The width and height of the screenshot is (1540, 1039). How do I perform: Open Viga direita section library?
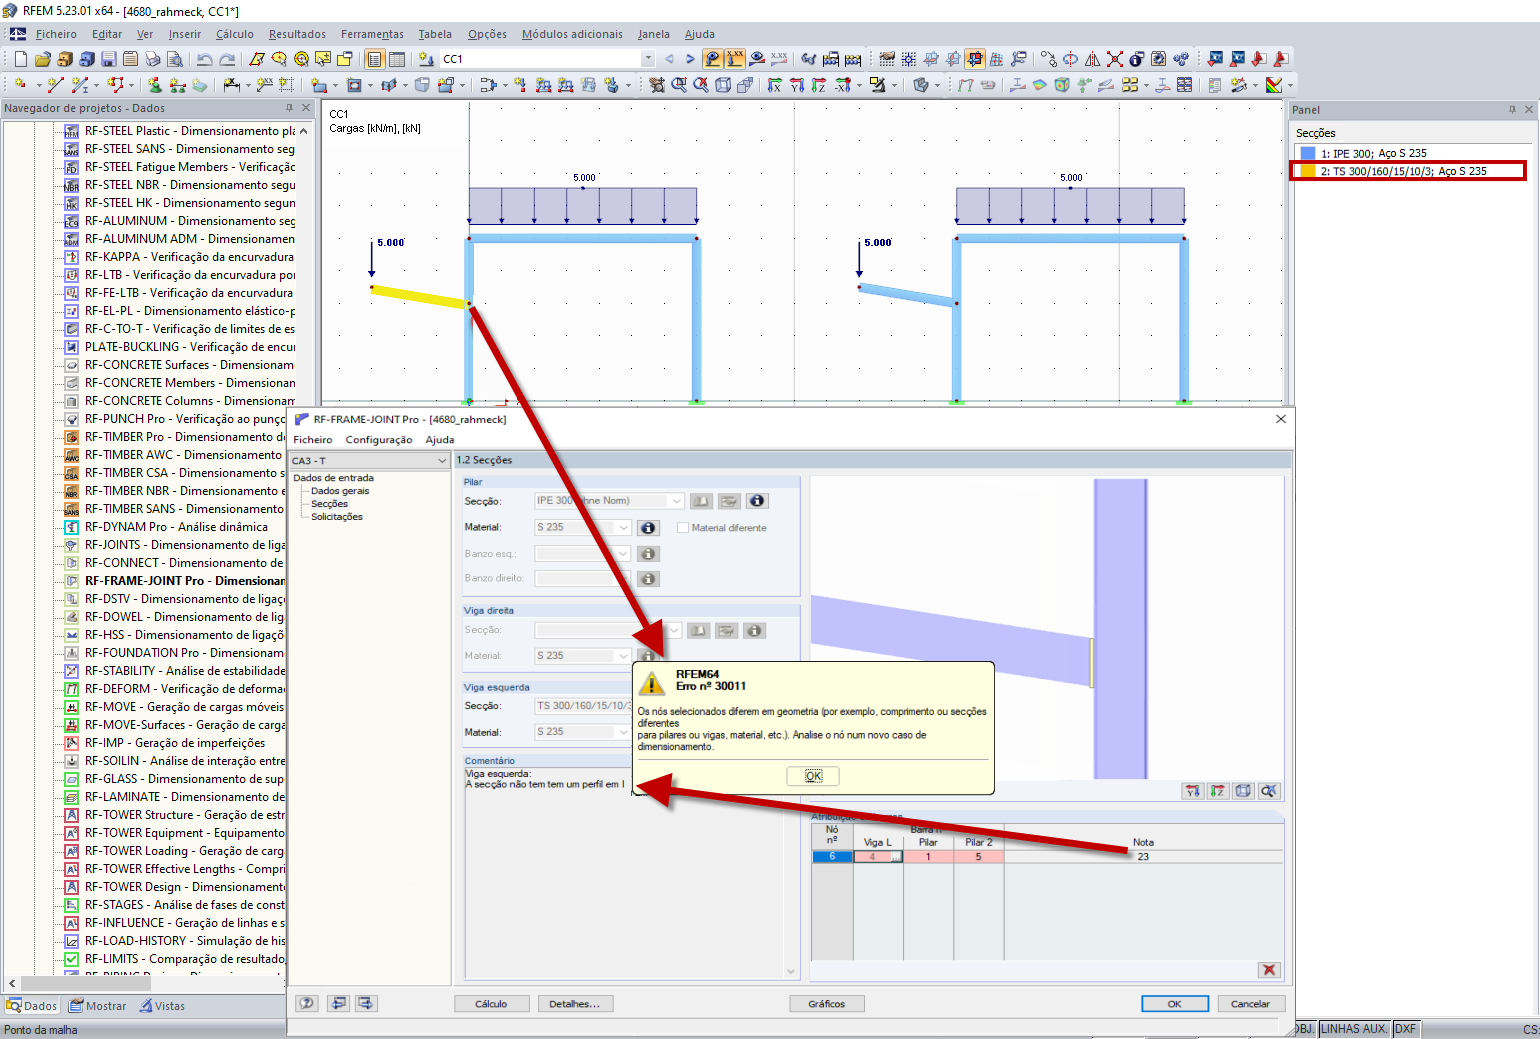(699, 630)
